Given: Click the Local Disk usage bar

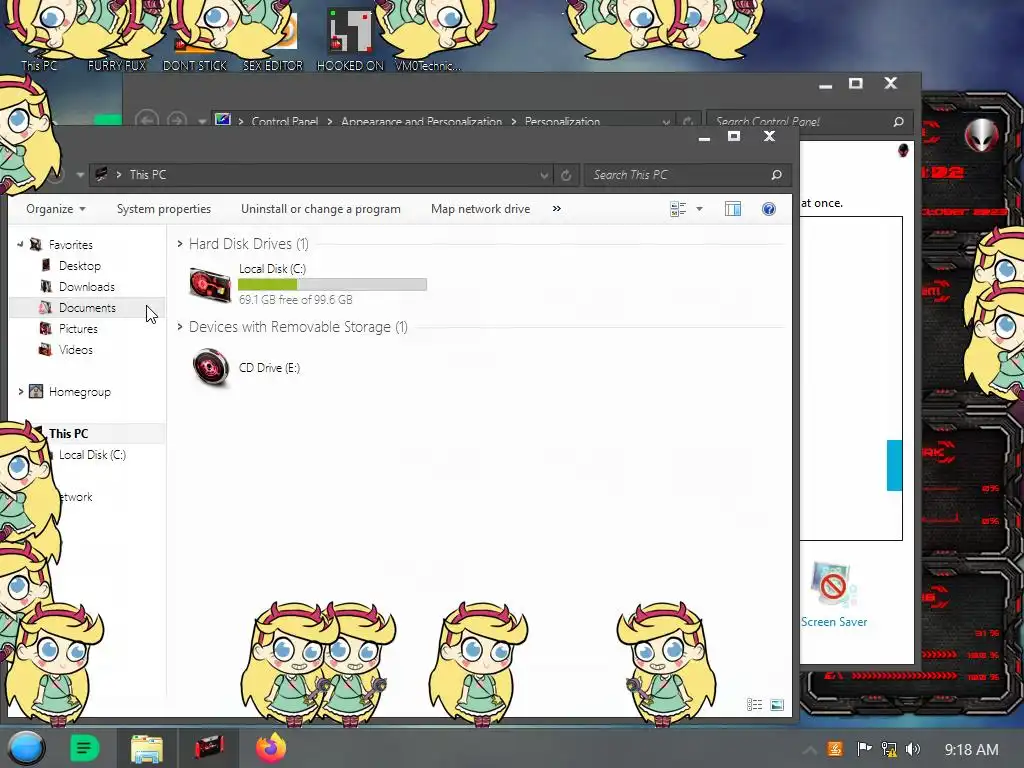Looking at the screenshot, I should click(x=332, y=284).
